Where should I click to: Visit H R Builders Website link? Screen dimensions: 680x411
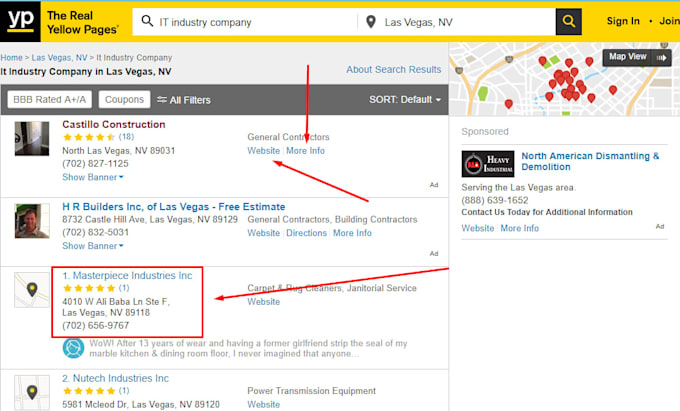pos(263,233)
